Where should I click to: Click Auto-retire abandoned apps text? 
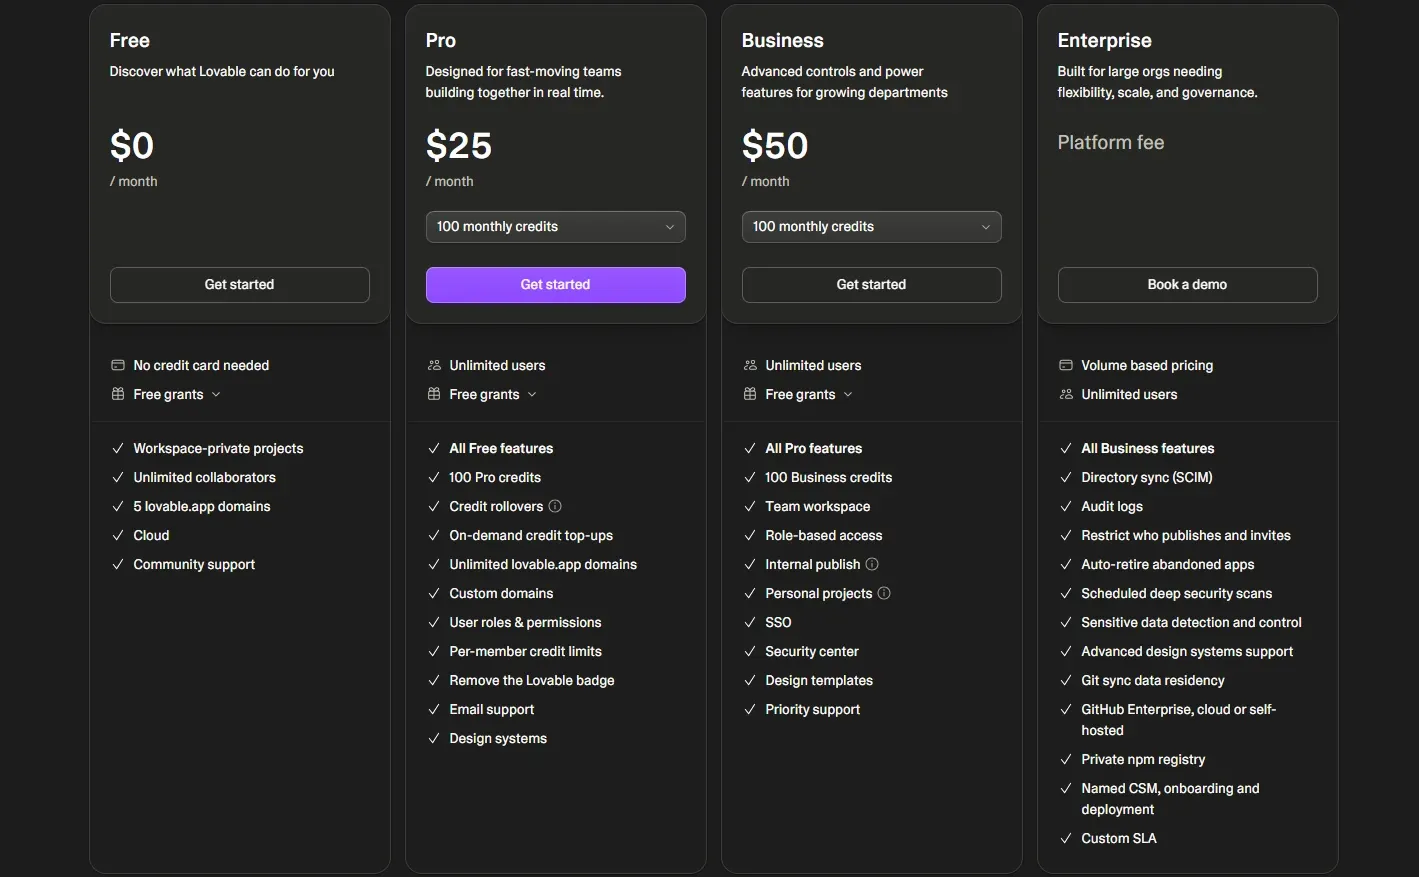coord(1168,564)
